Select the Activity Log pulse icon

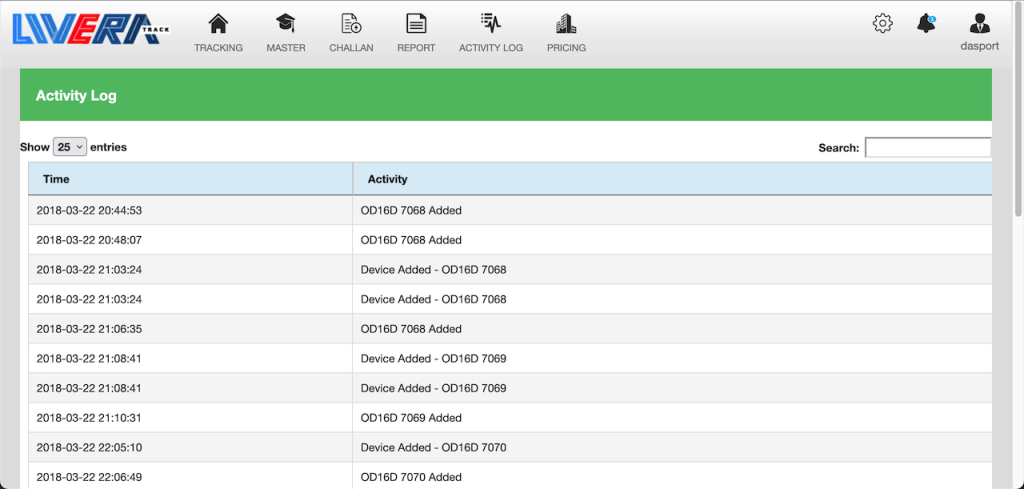click(490, 23)
